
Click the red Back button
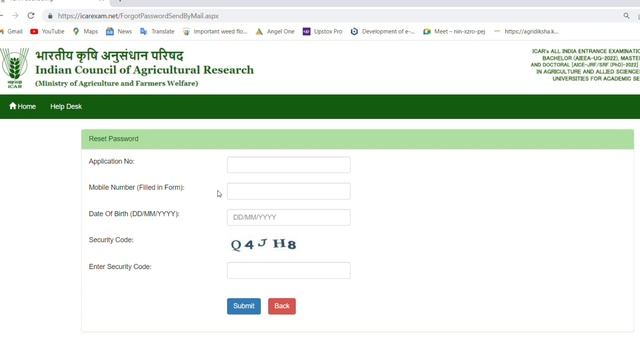coord(282,306)
